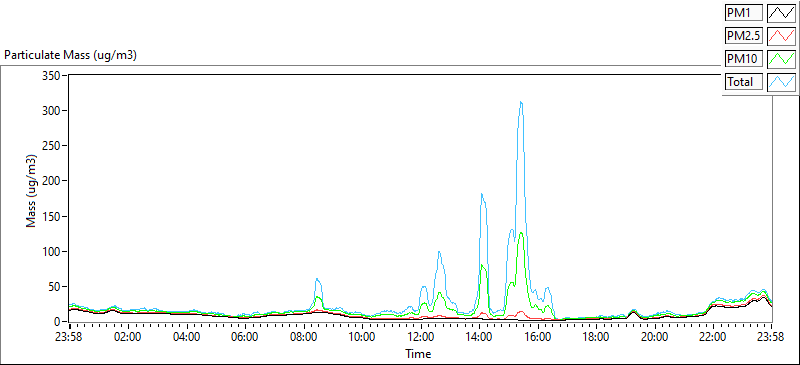
Task: Click the green PM10 peak near 15:30
Action: [521, 233]
